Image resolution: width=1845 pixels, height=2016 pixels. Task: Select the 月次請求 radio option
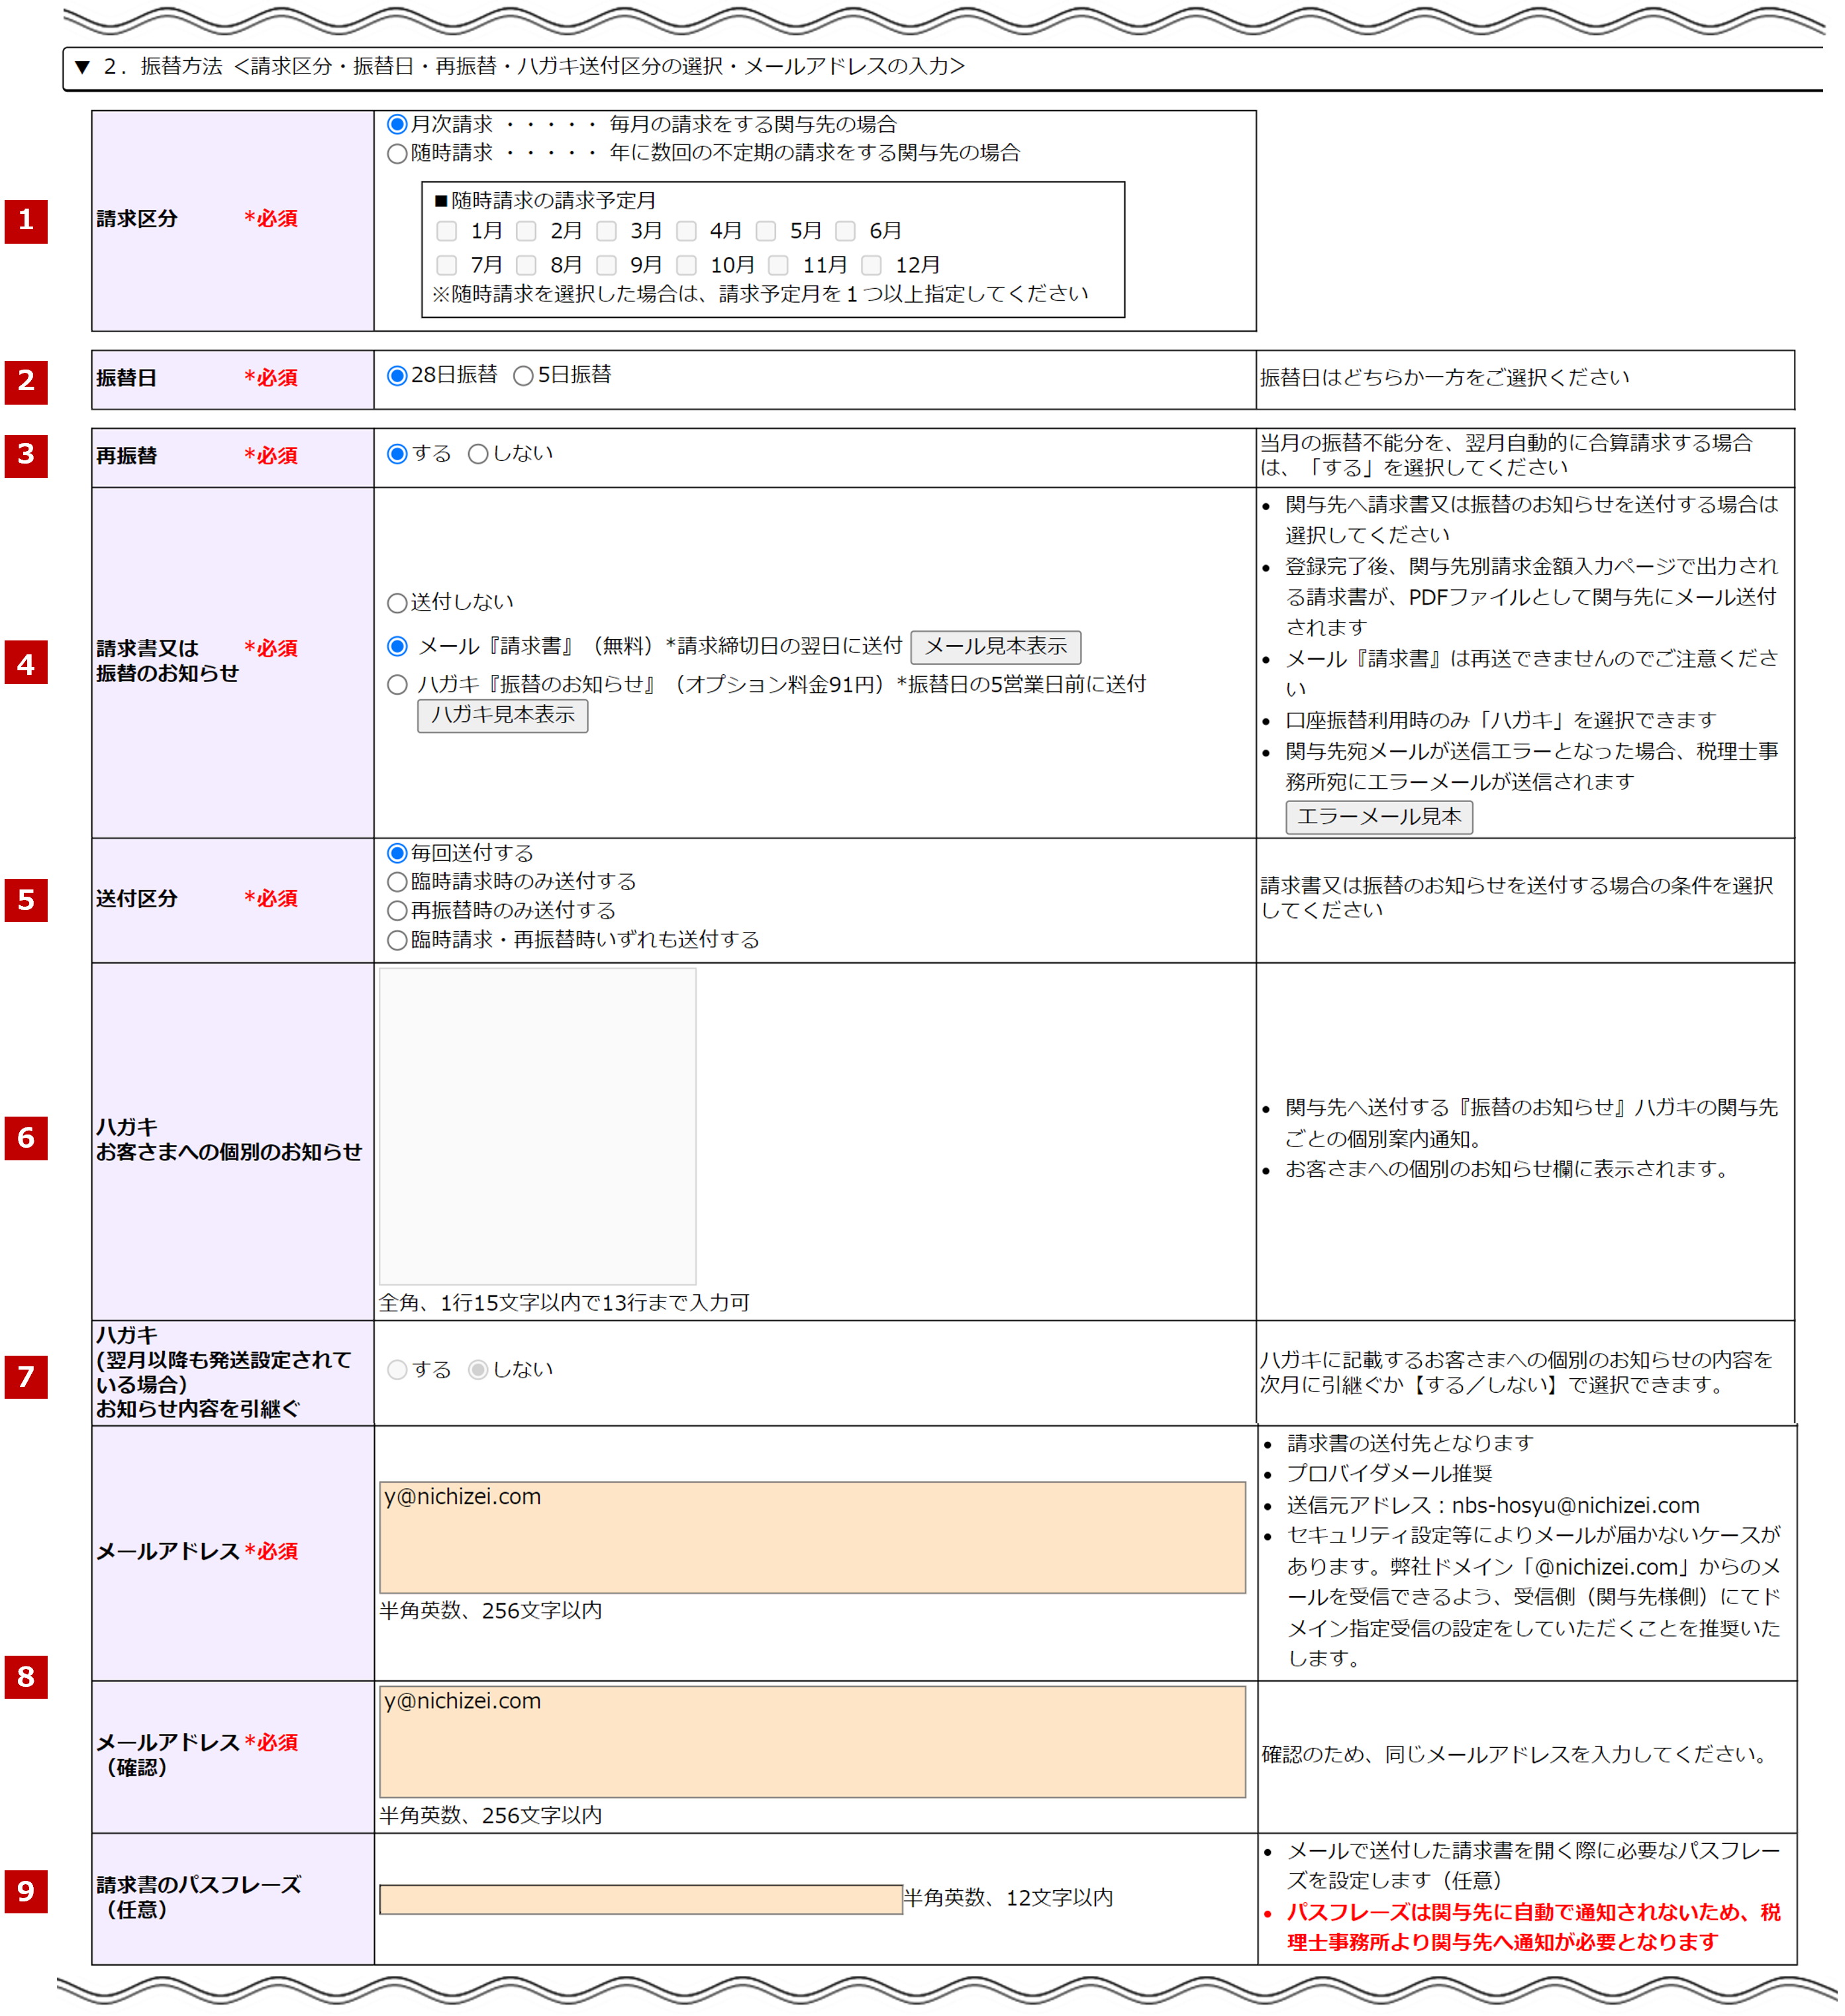(397, 125)
